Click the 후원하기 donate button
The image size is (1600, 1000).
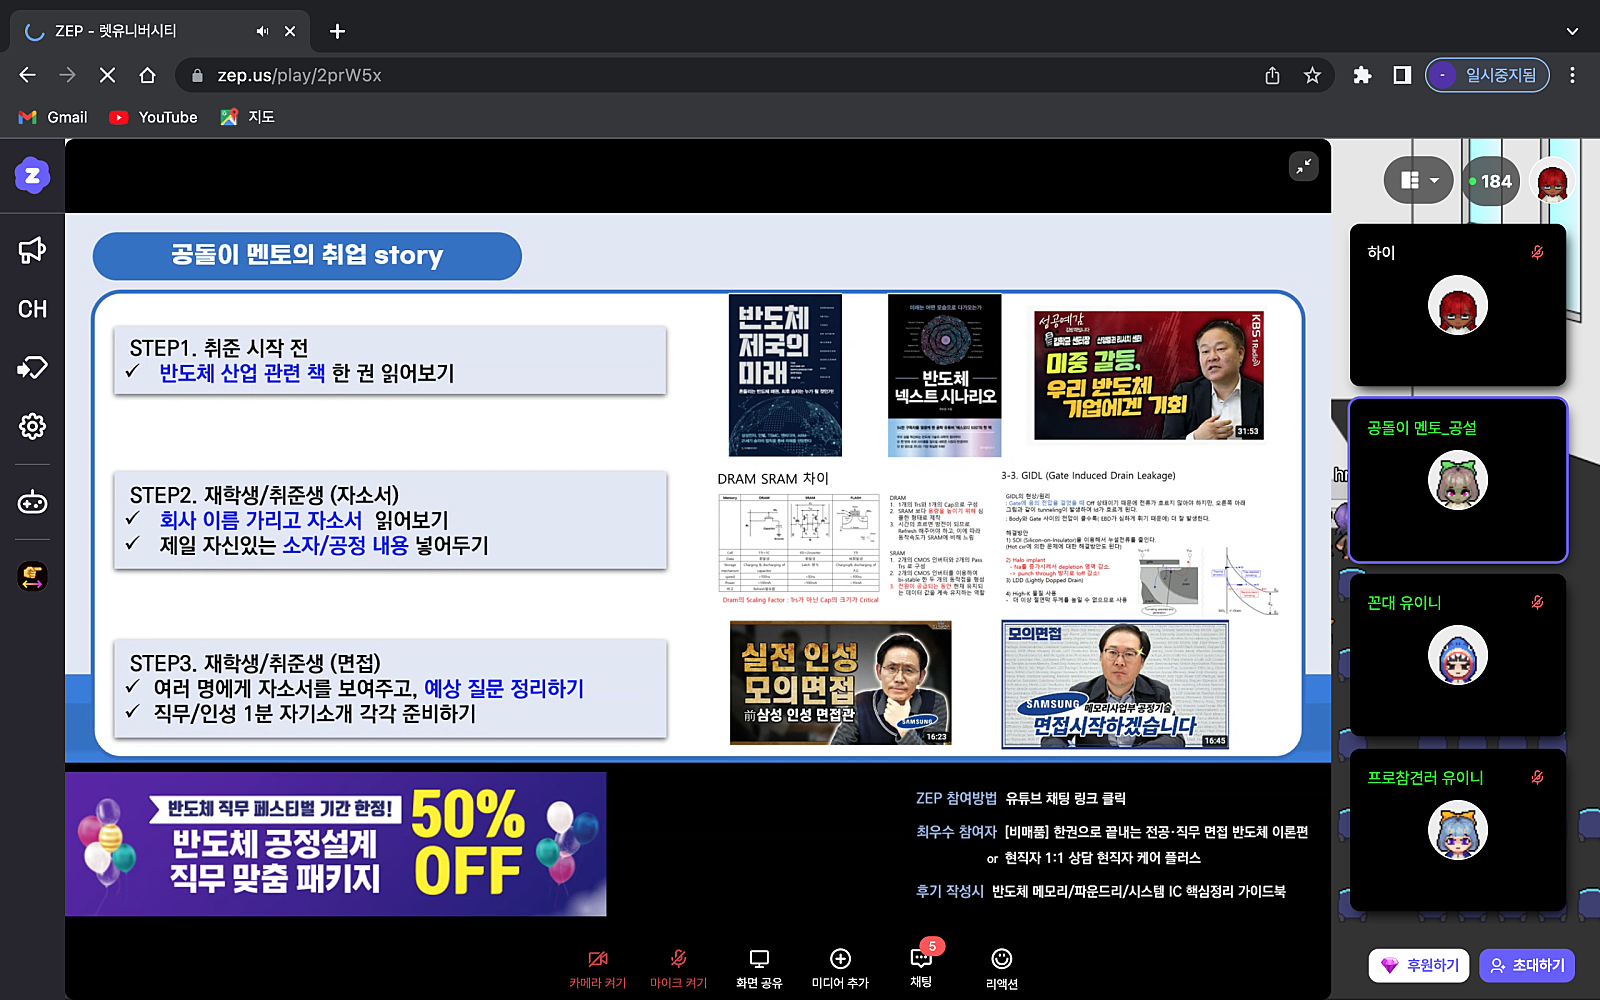tap(1419, 965)
